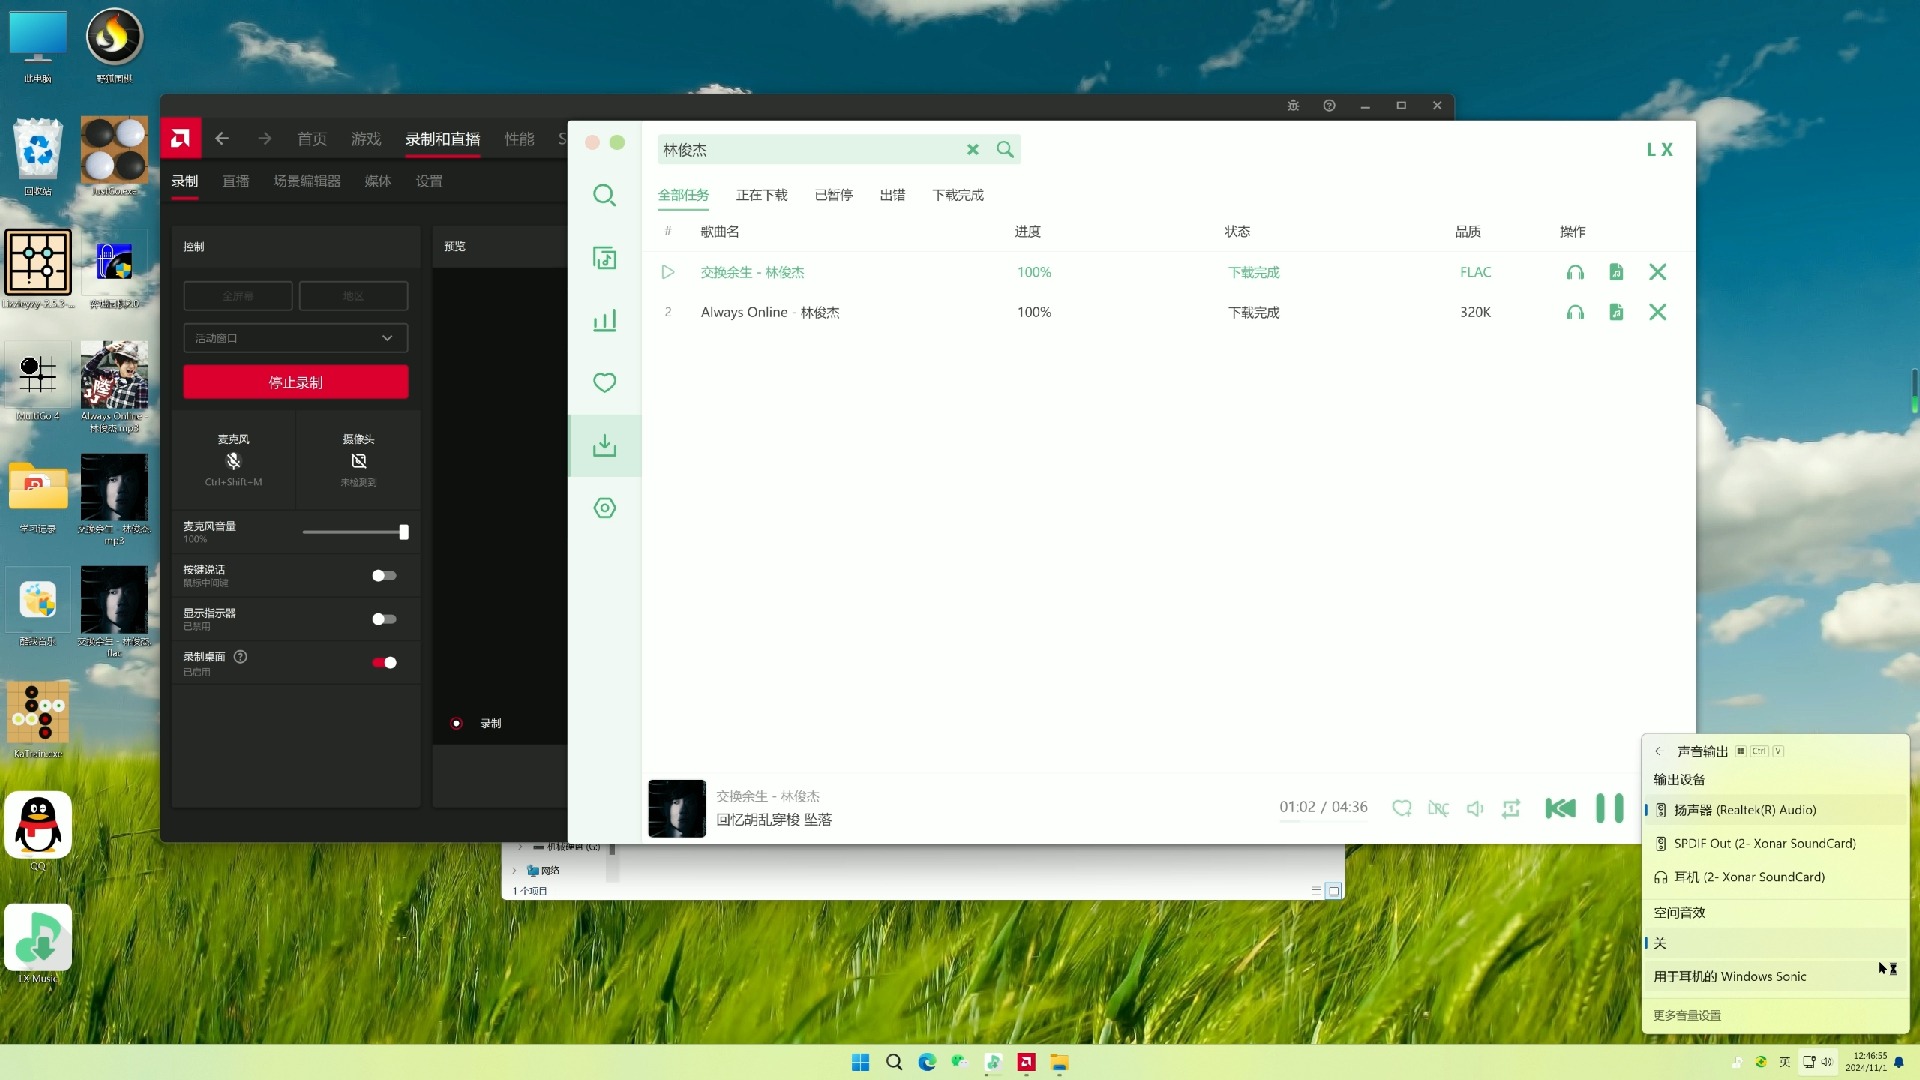Image resolution: width=1920 pixels, height=1080 pixels.
Task: Select 耳机 (2- Xonar SoundCard) output
Action: point(1776,877)
